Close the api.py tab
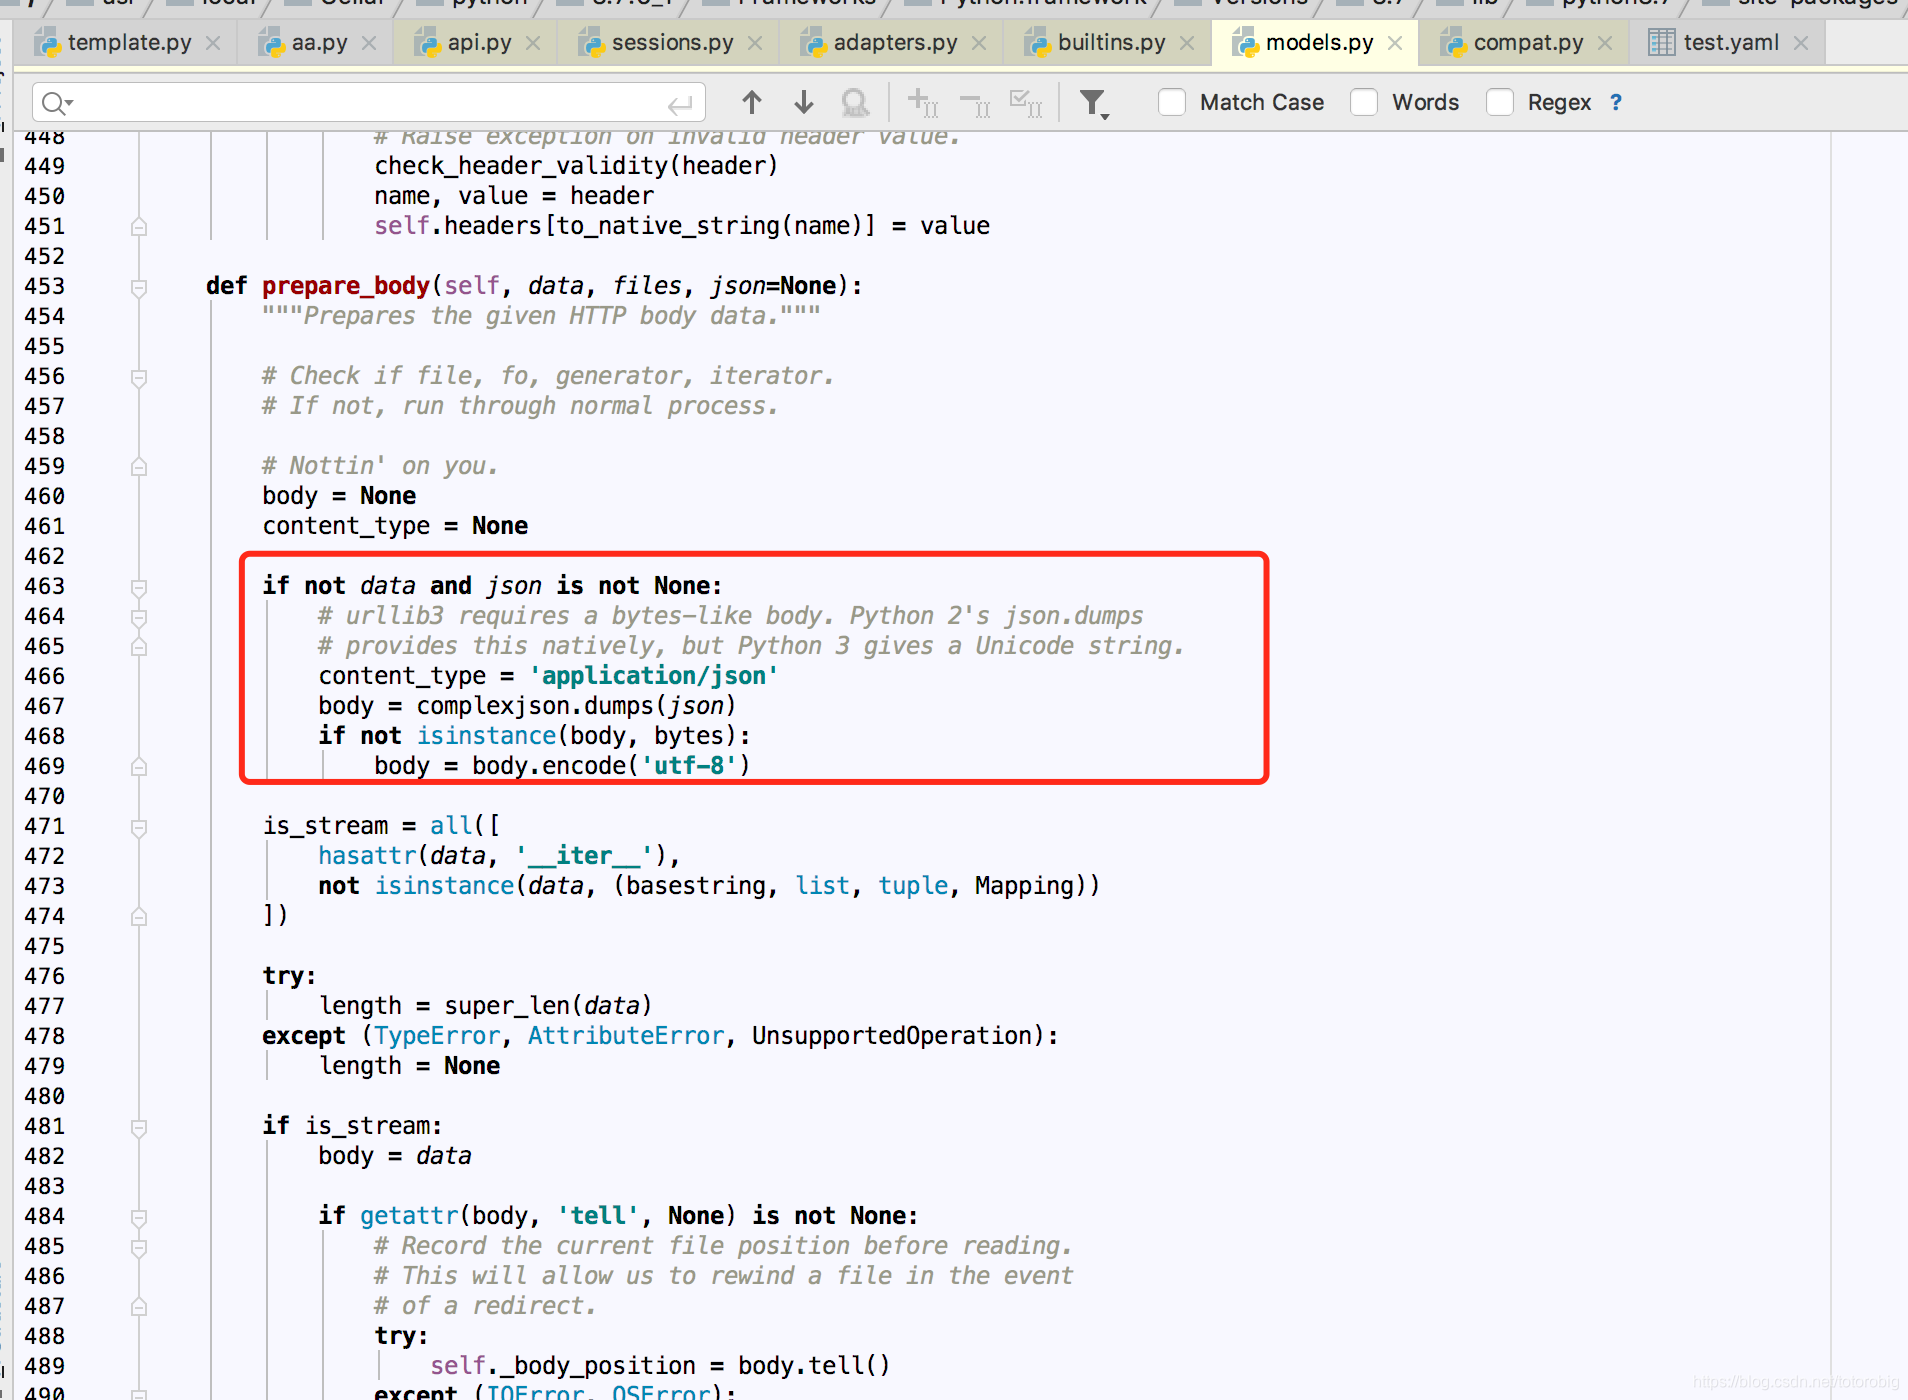Image resolution: width=1908 pixels, height=1400 pixels. pyautogui.click(x=533, y=43)
